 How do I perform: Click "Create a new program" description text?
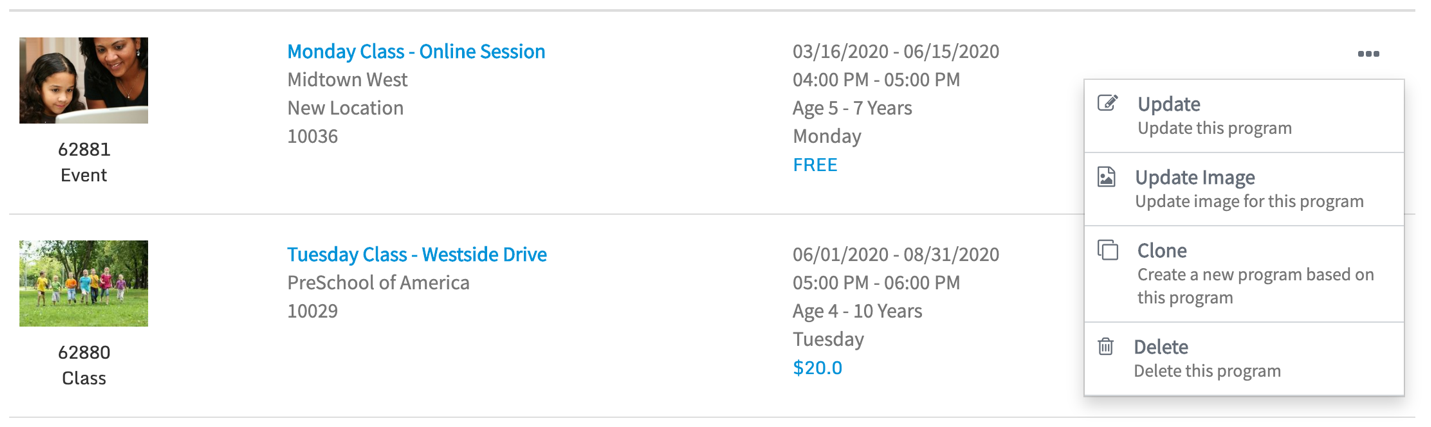tap(1255, 275)
